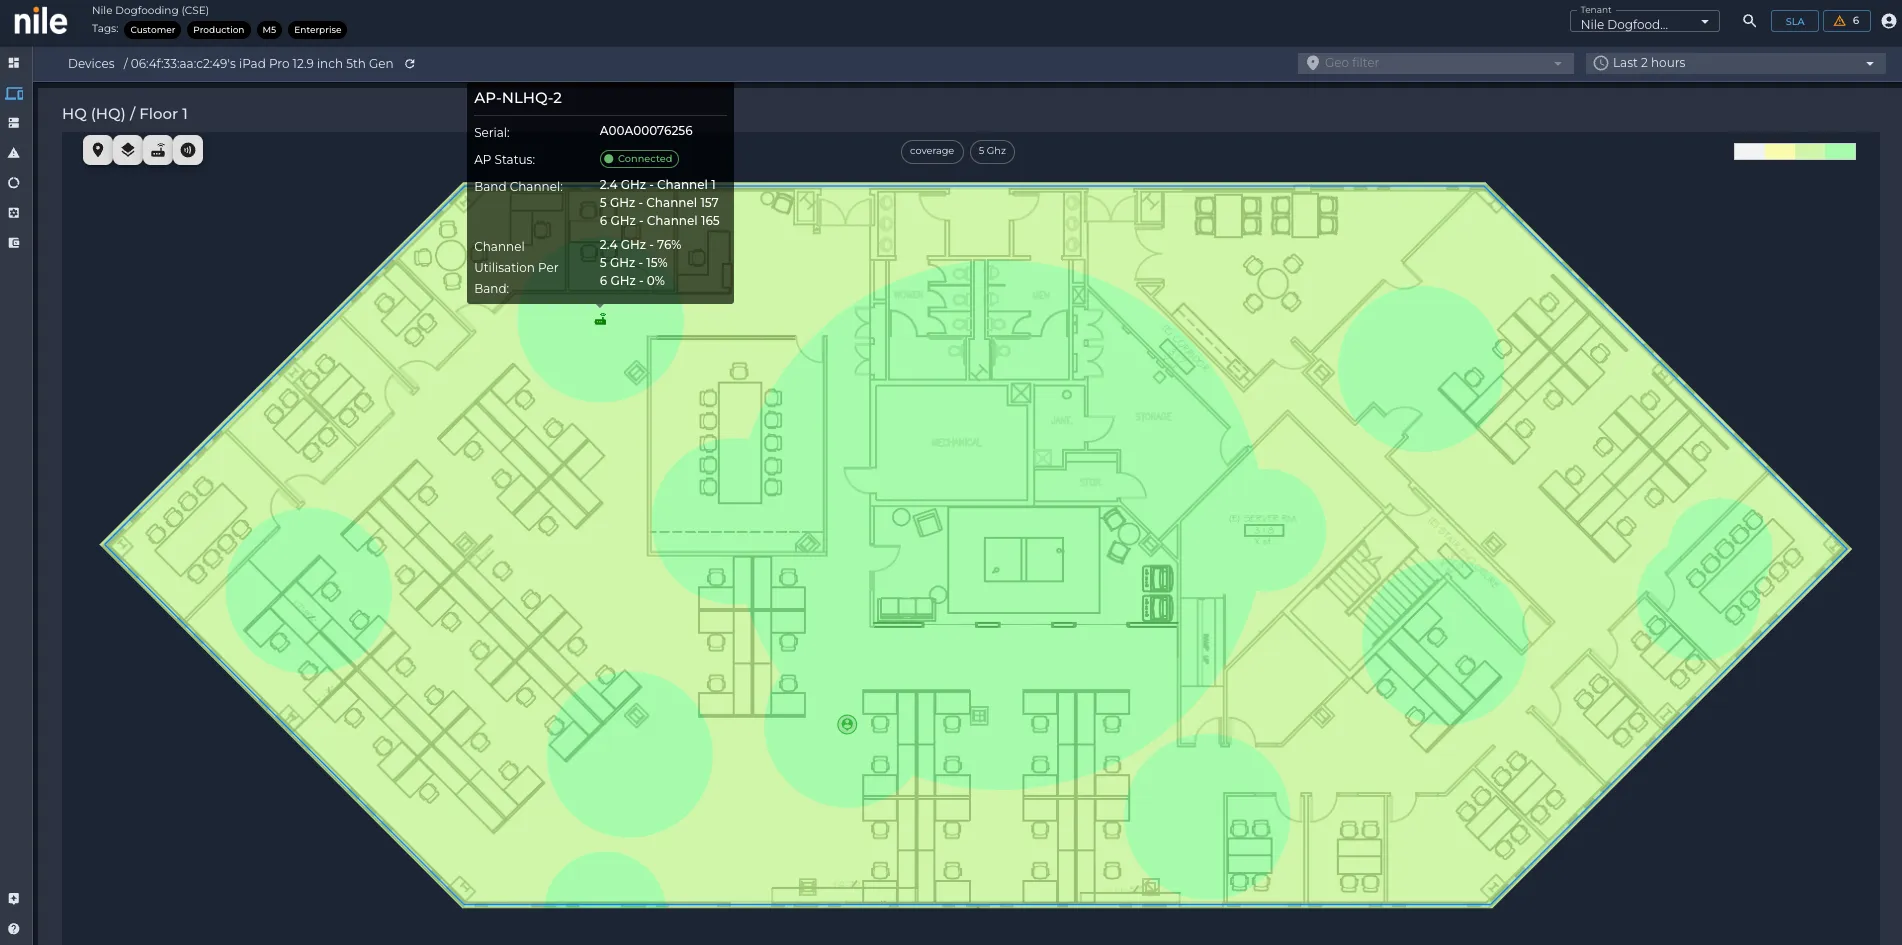Open the server stack sidebar icon
1902x945 pixels.
[x=14, y=123]
